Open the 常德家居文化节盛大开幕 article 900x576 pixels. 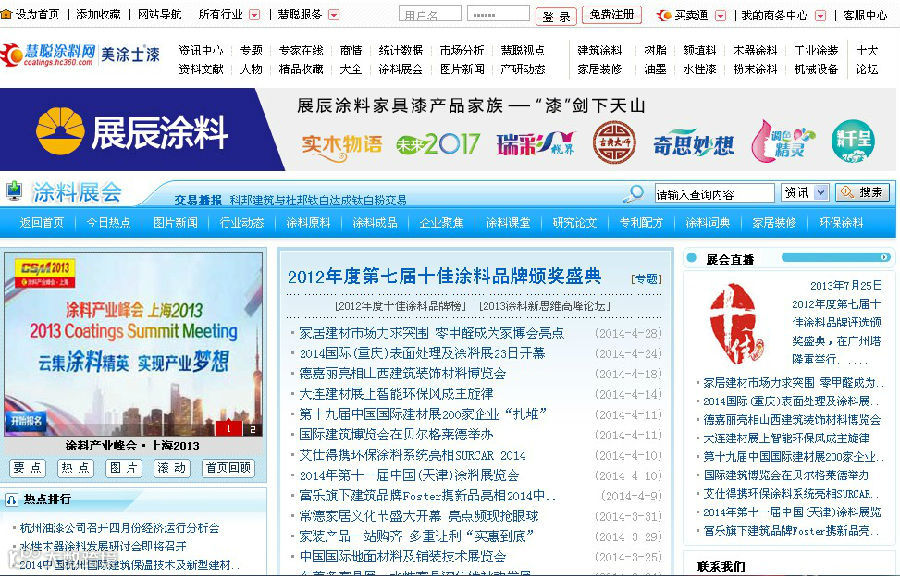[x=418, y=516]
